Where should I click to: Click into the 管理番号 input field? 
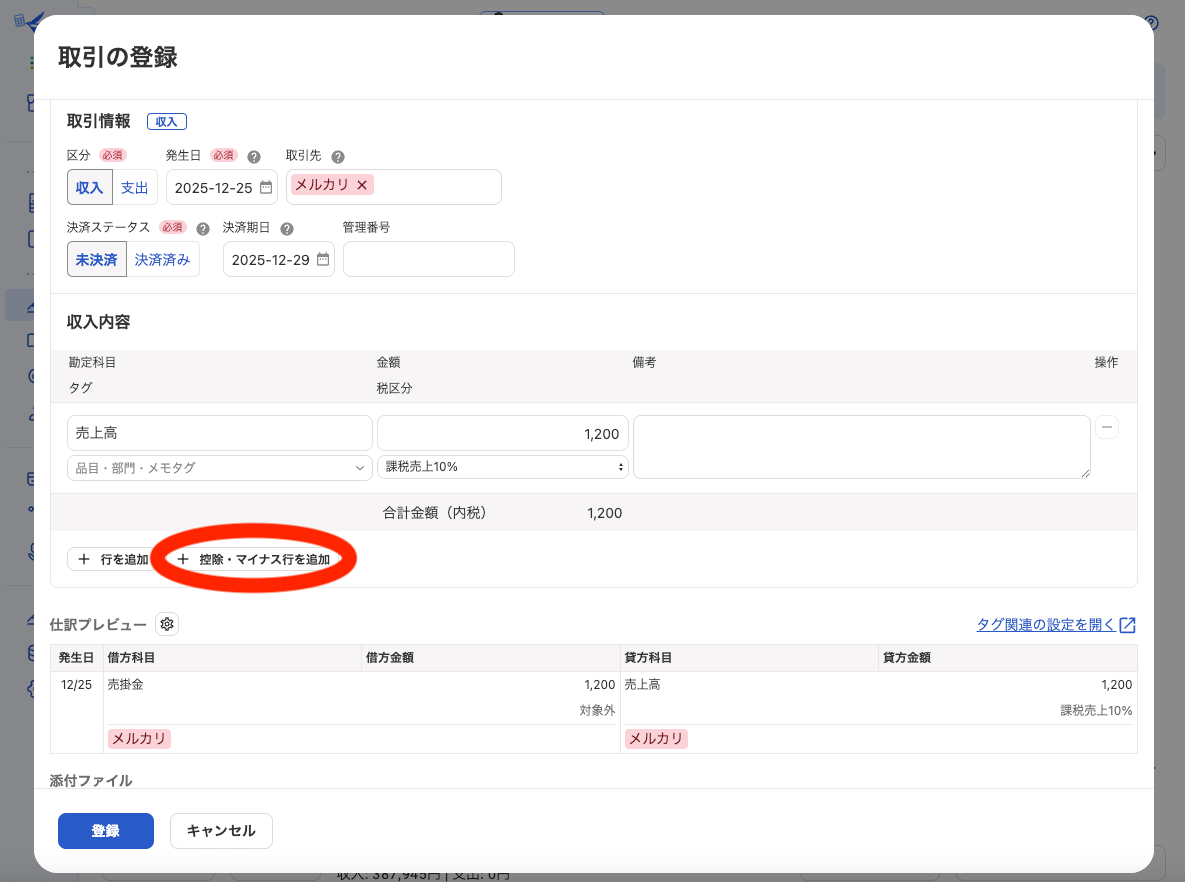428,259
